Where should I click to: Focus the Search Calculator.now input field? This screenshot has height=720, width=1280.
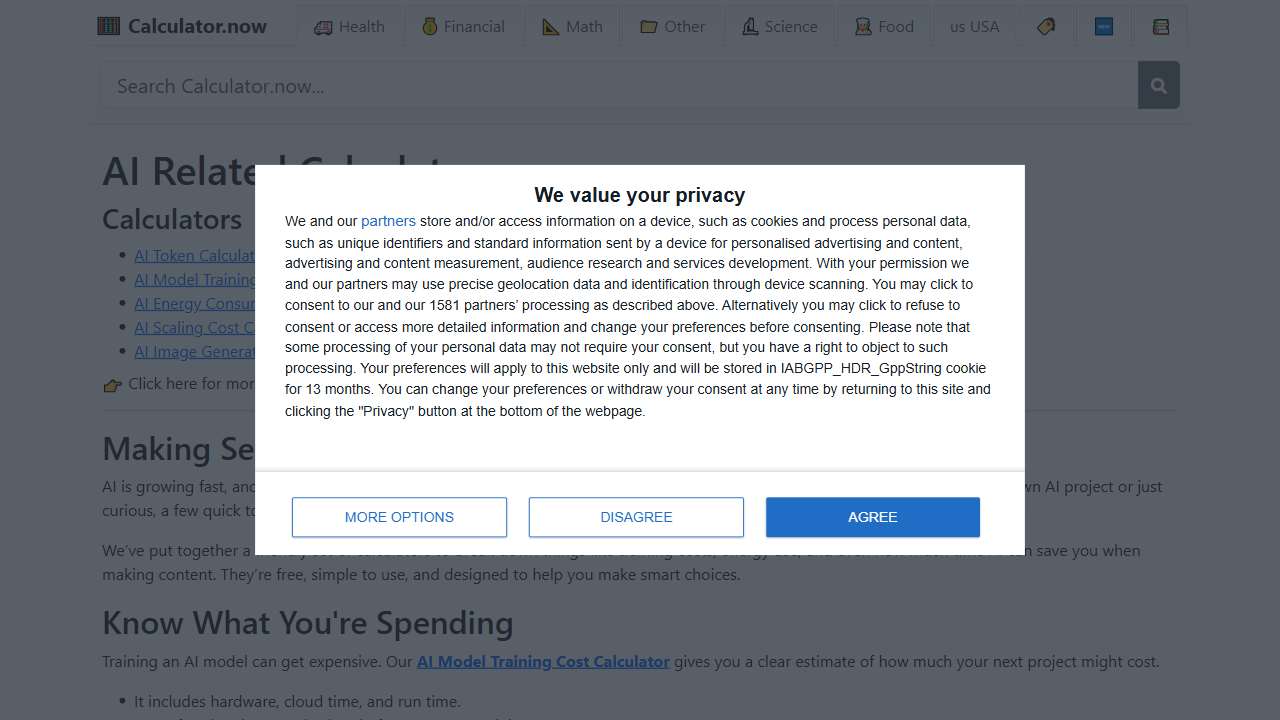coord(618,86)
